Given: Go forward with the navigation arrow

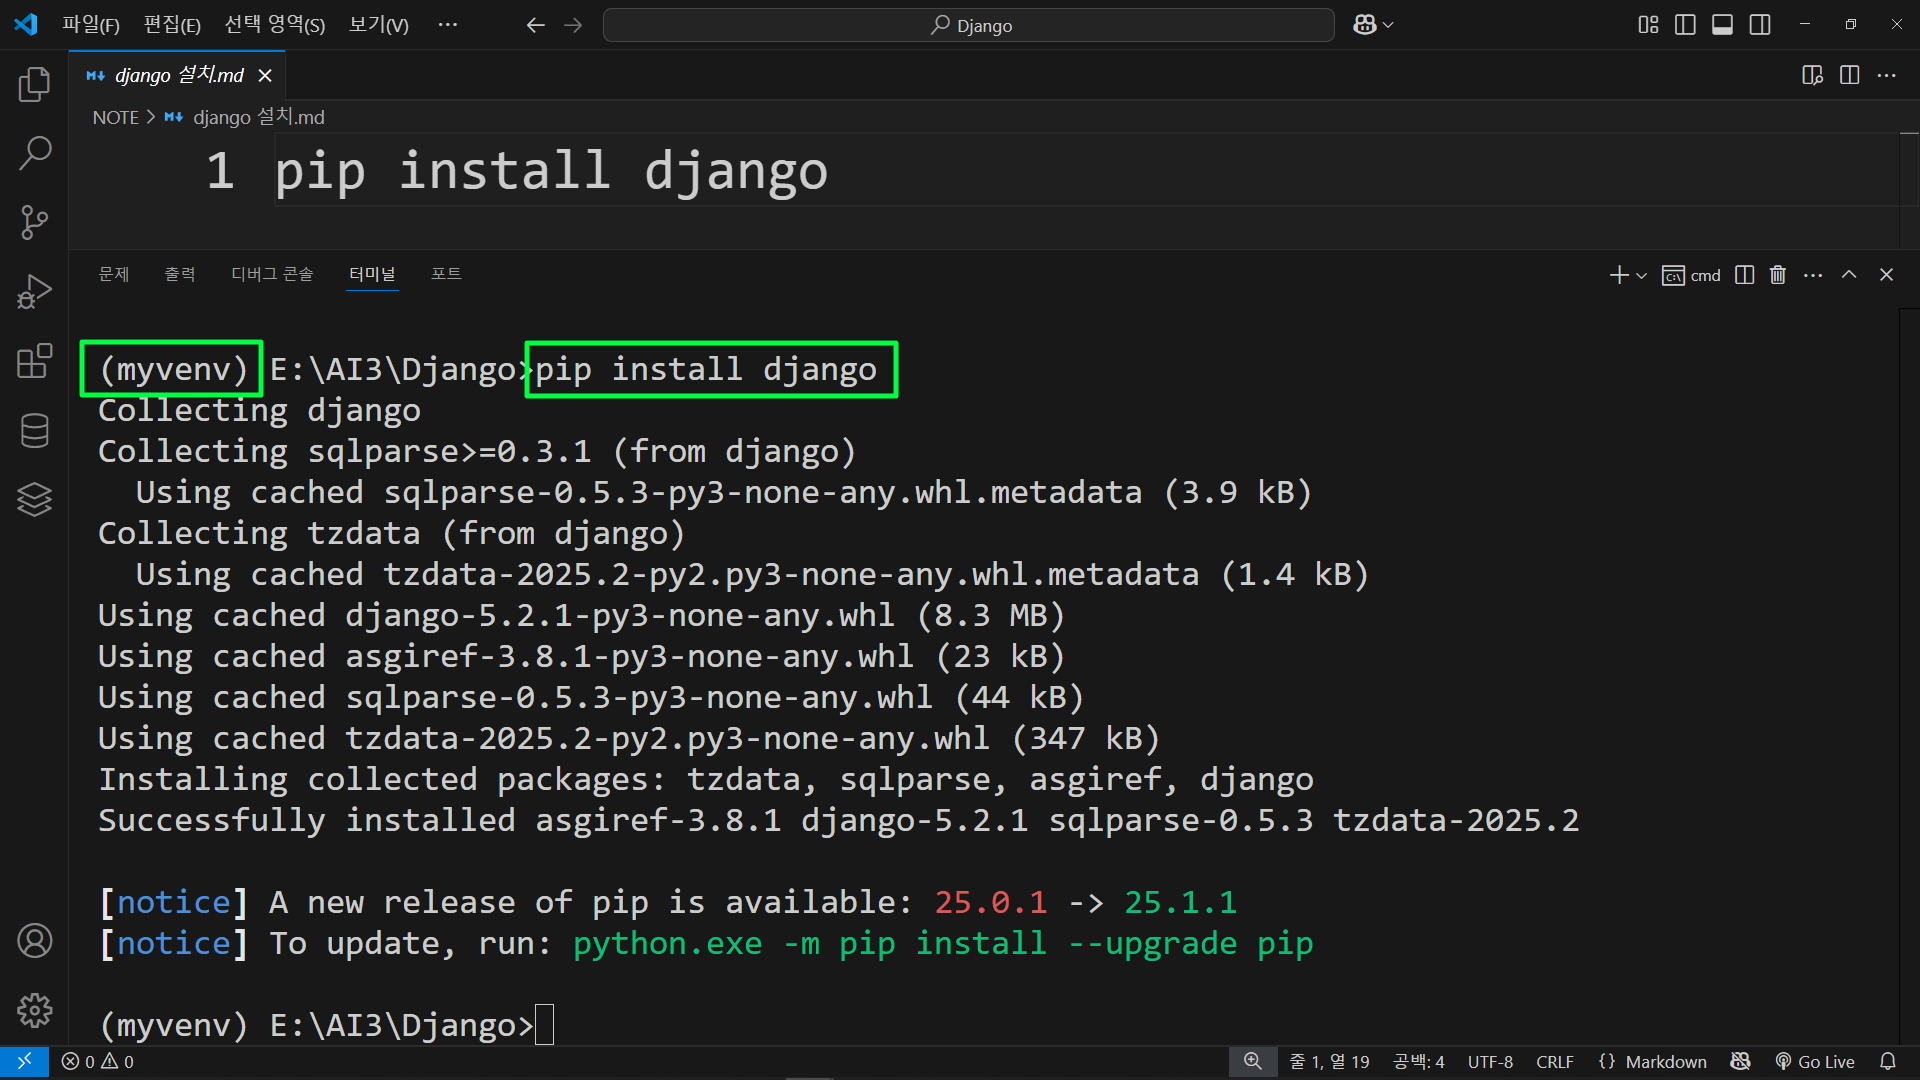Looking at the screenshot, I should pos(573,25).
